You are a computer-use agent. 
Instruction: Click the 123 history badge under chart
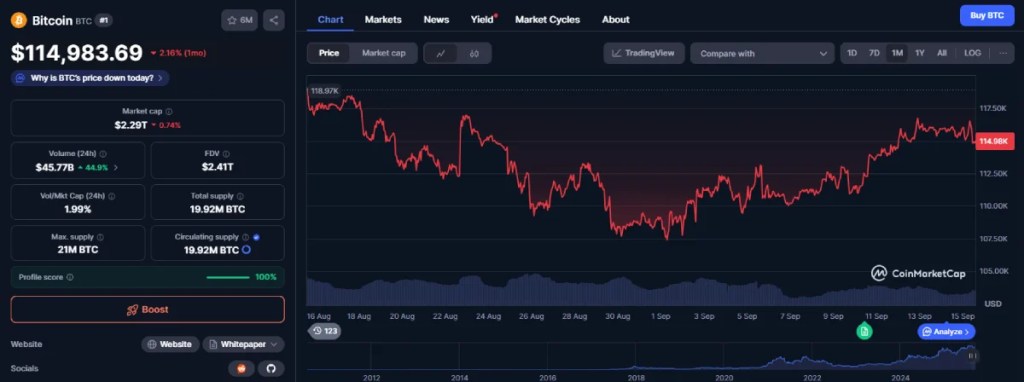coord(325,331)
